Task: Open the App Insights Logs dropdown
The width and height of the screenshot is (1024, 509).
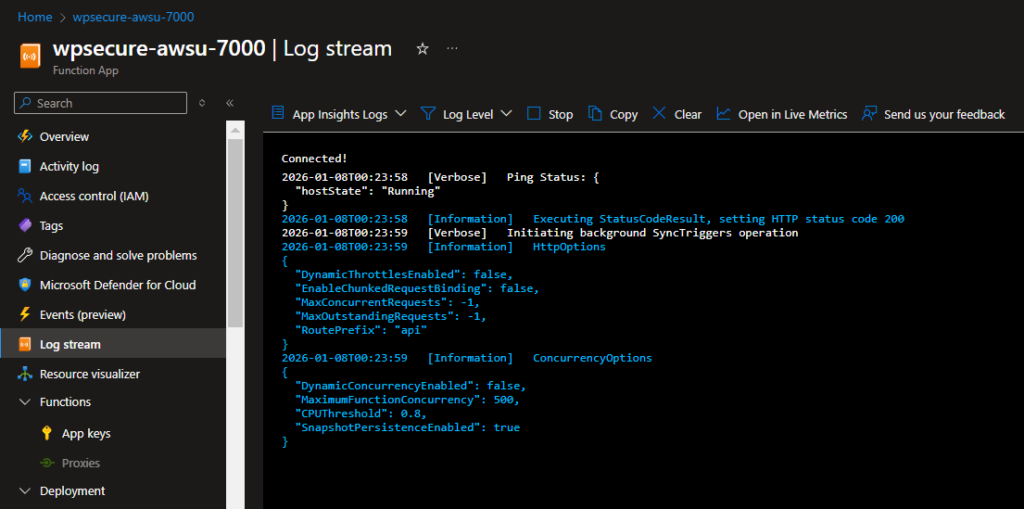Action: [338, 114]
